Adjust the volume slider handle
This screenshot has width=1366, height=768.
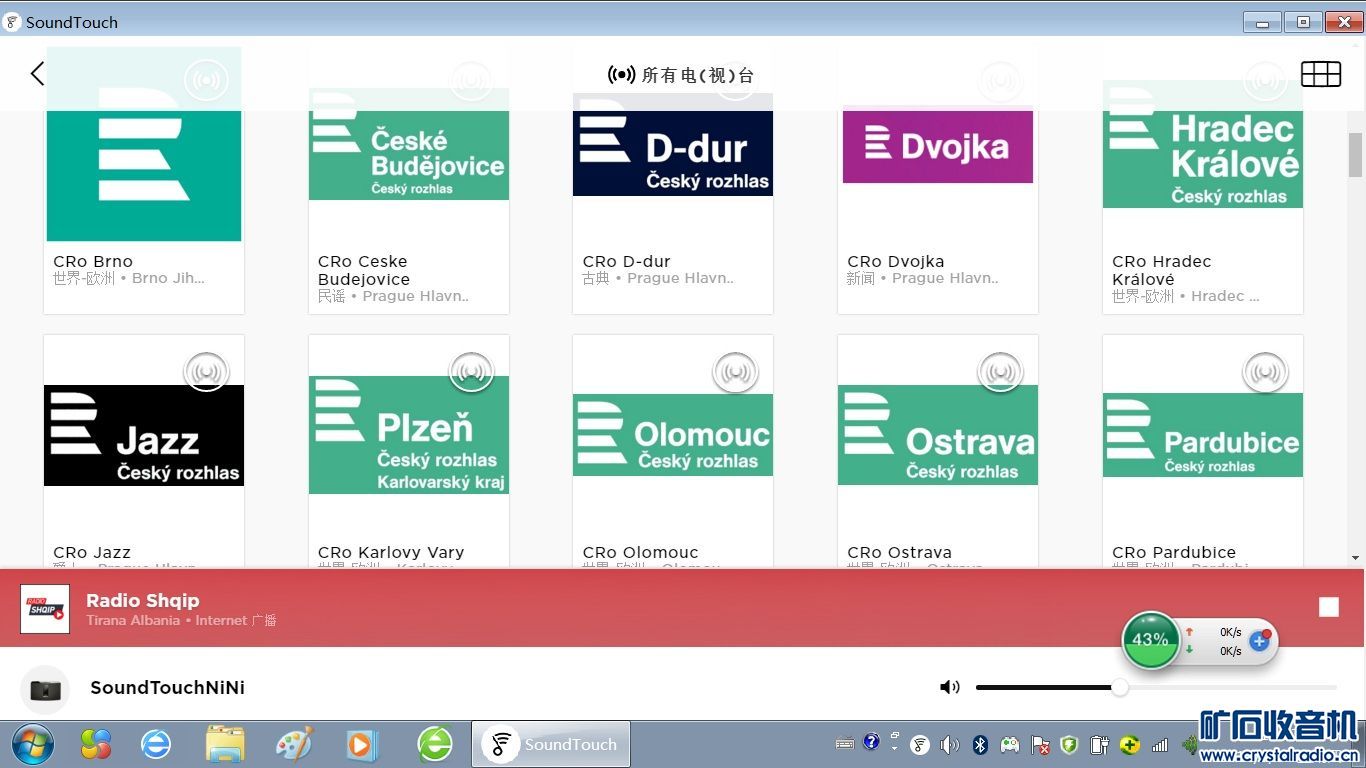click(1120, 687)
